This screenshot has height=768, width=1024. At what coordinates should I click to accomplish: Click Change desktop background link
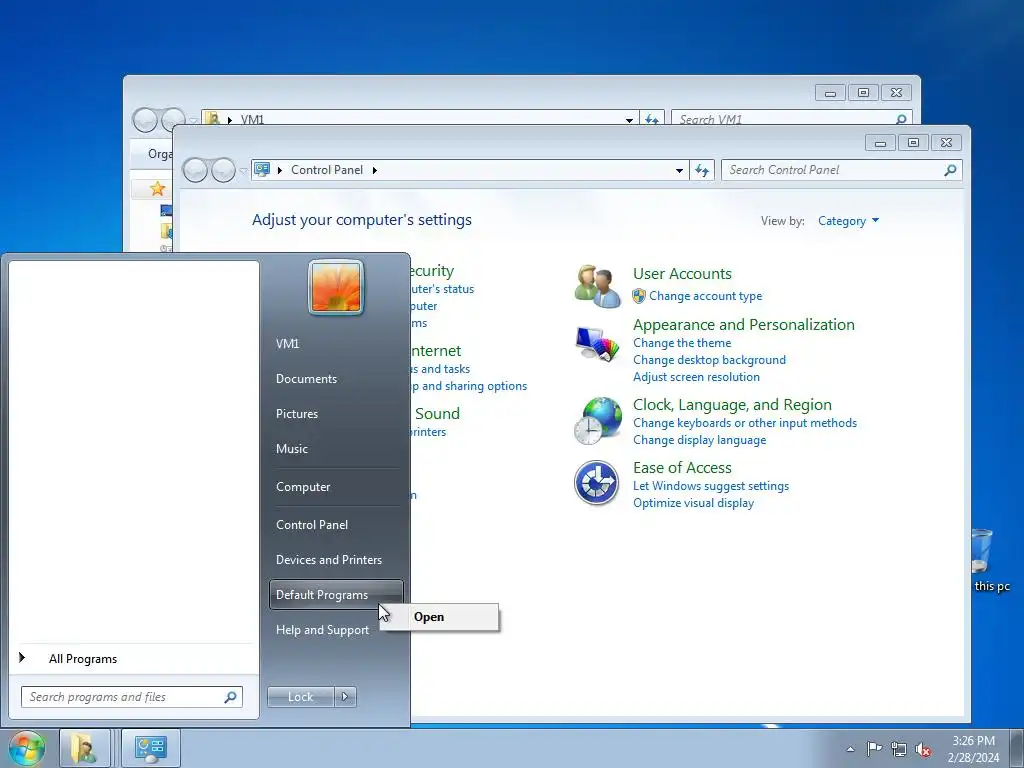pyautogui.click(x=709, y=360)
